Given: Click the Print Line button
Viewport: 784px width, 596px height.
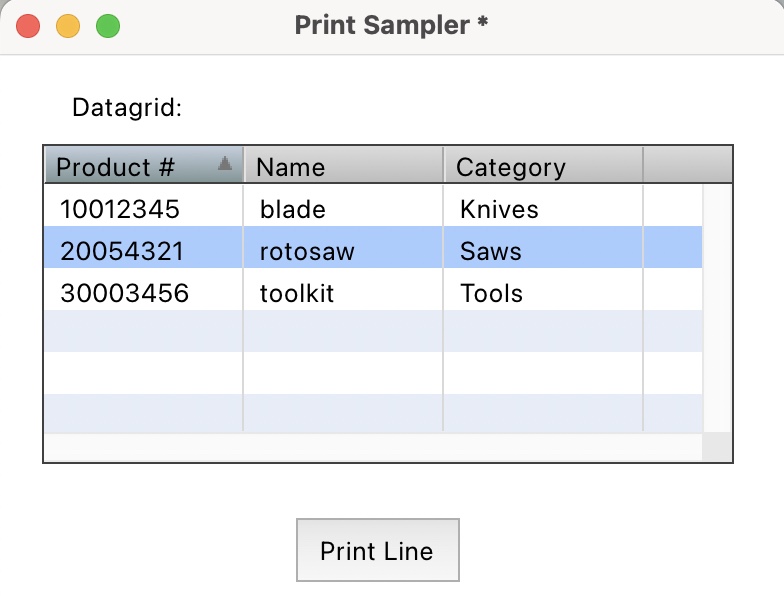Looking at the screenshot, I should (377, 550).
